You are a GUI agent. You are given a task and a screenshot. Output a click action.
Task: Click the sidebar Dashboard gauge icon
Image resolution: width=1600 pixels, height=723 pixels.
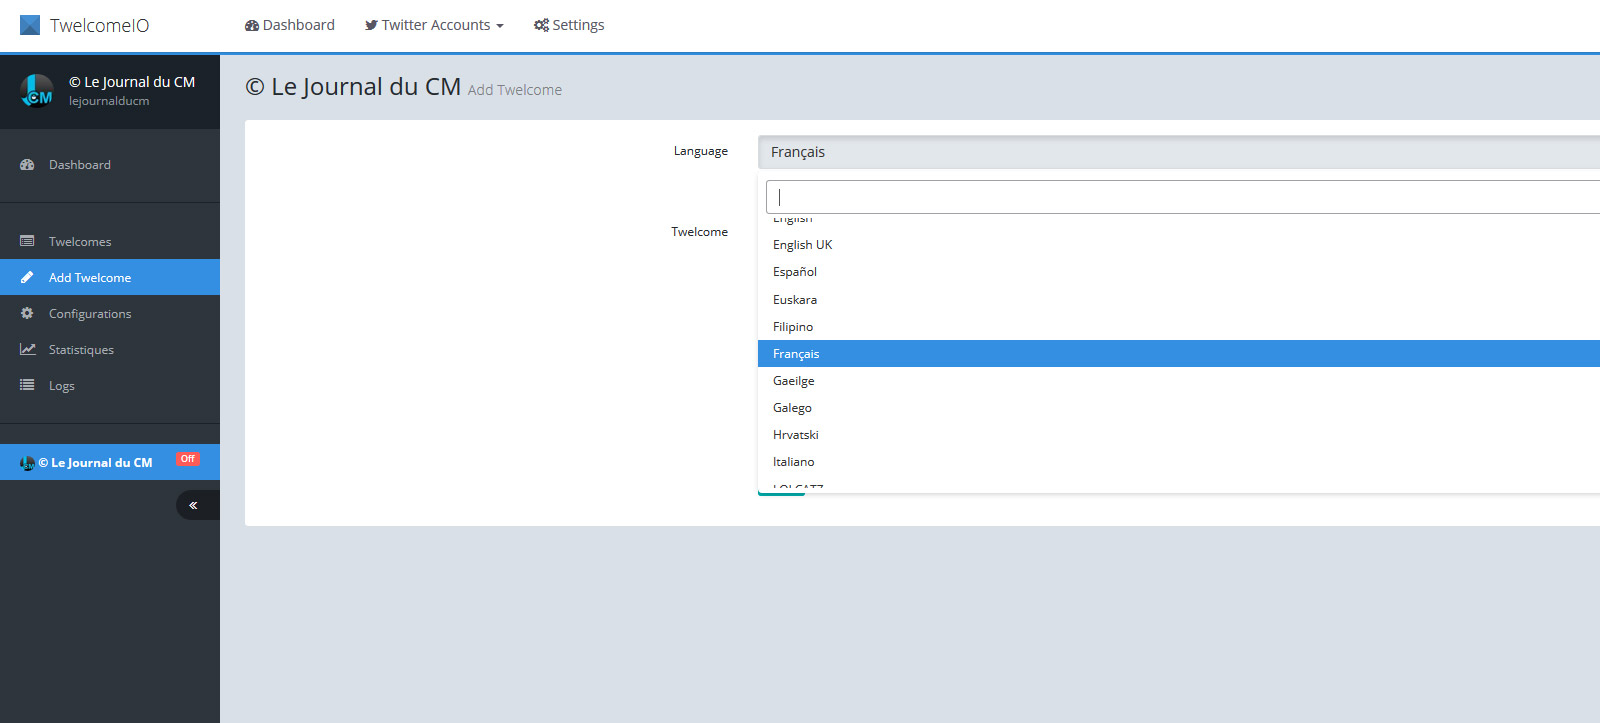coord(27,164)
